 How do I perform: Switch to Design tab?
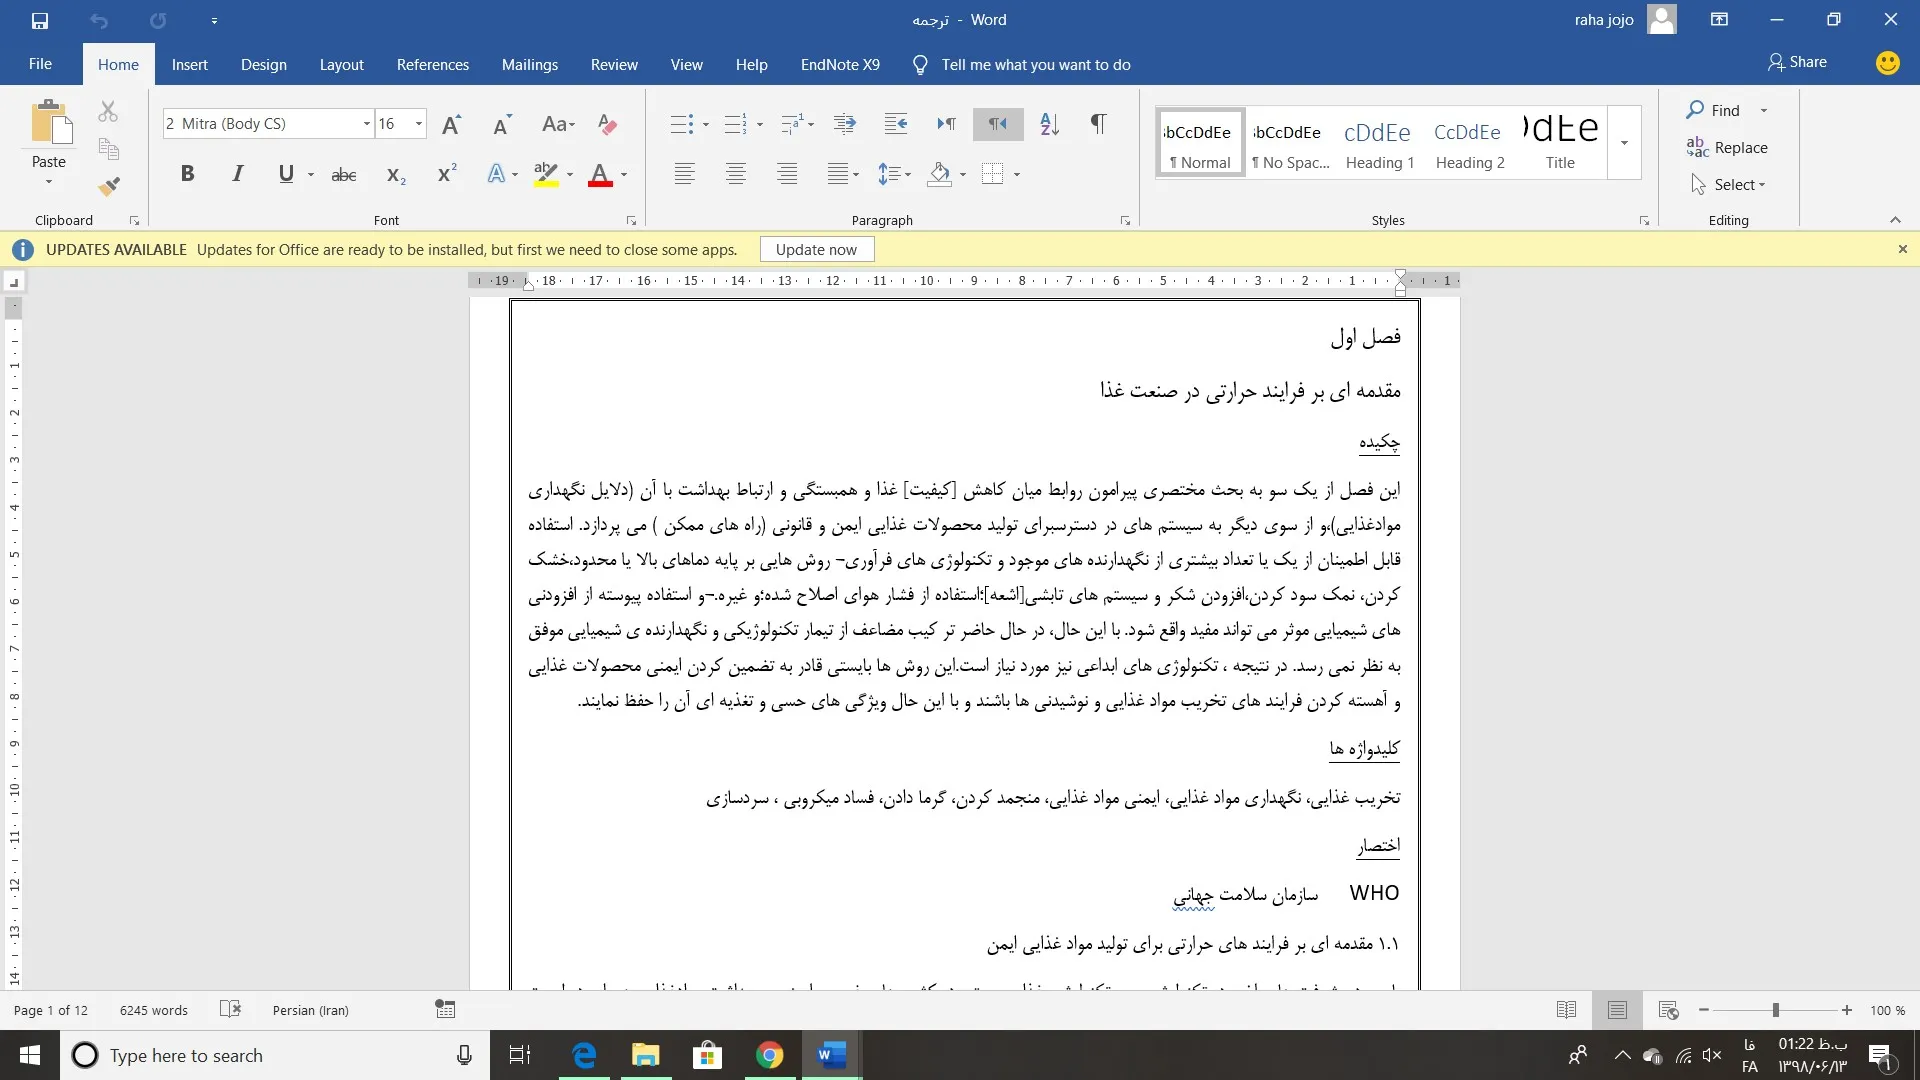(x=264, y=64)
